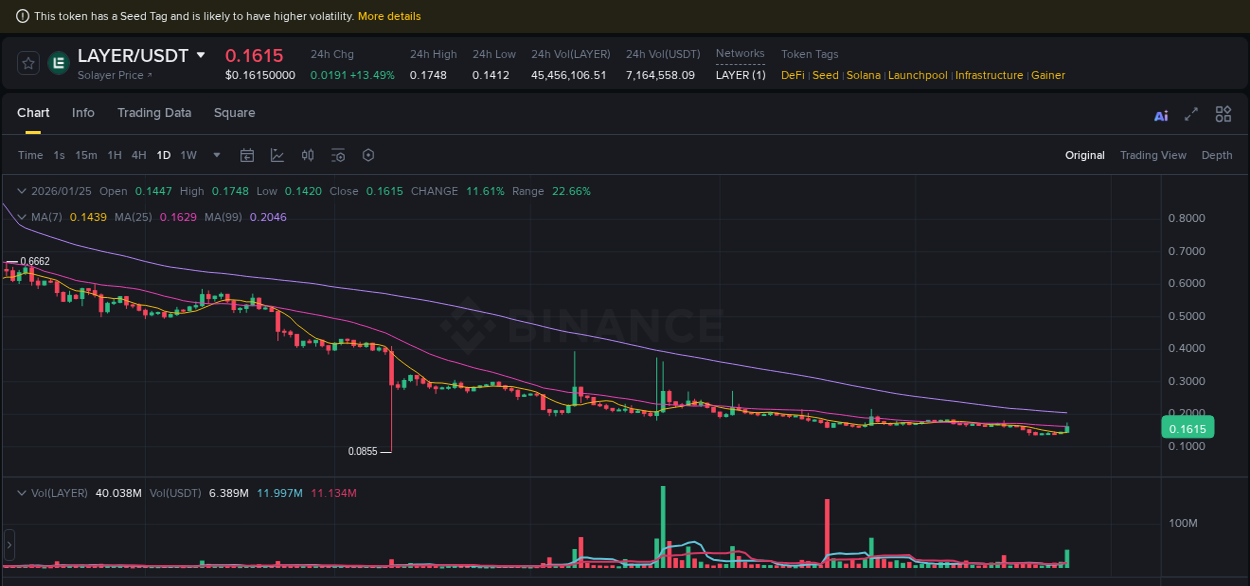
Task: Expand the chart to fullscreen
Action: pyautogui.click(x=1190, y=115)
